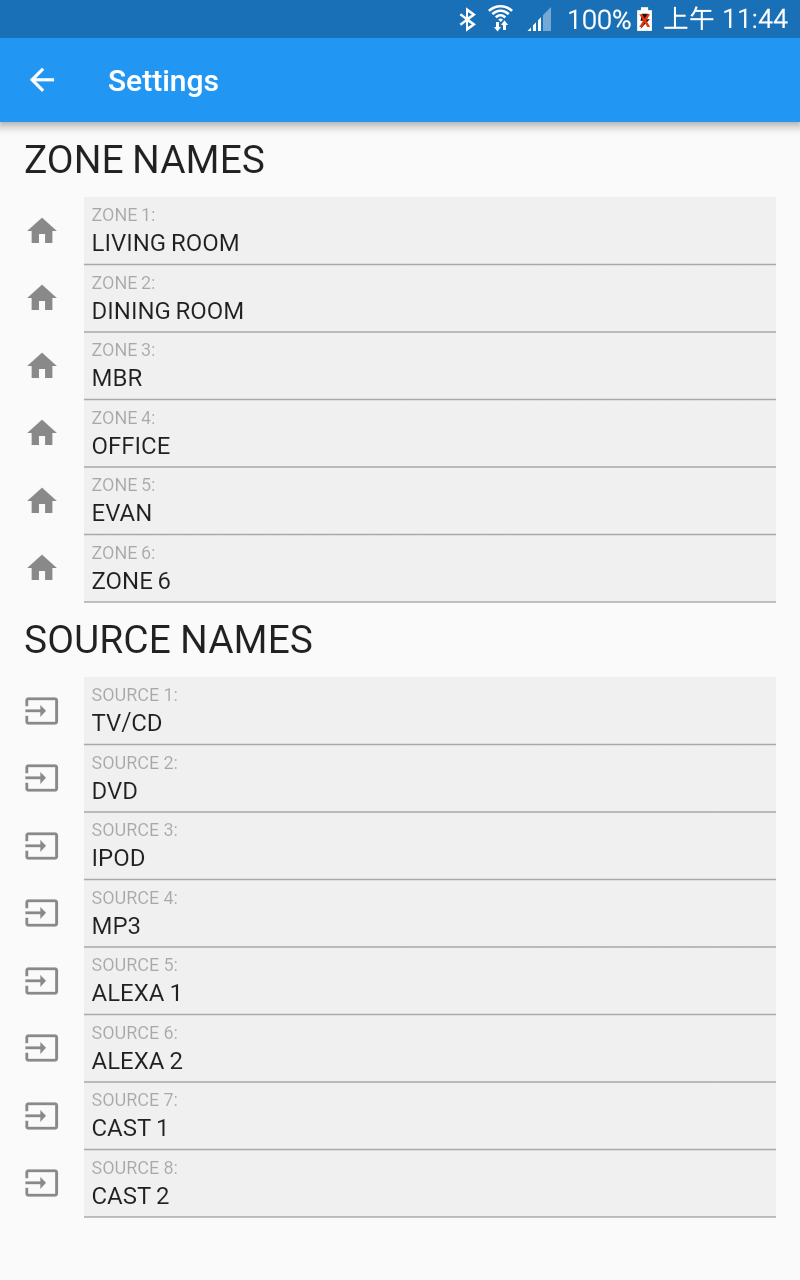The image size is (800, 1280).
Task: Tap the back arrow in Settings header
Action: 42,80
